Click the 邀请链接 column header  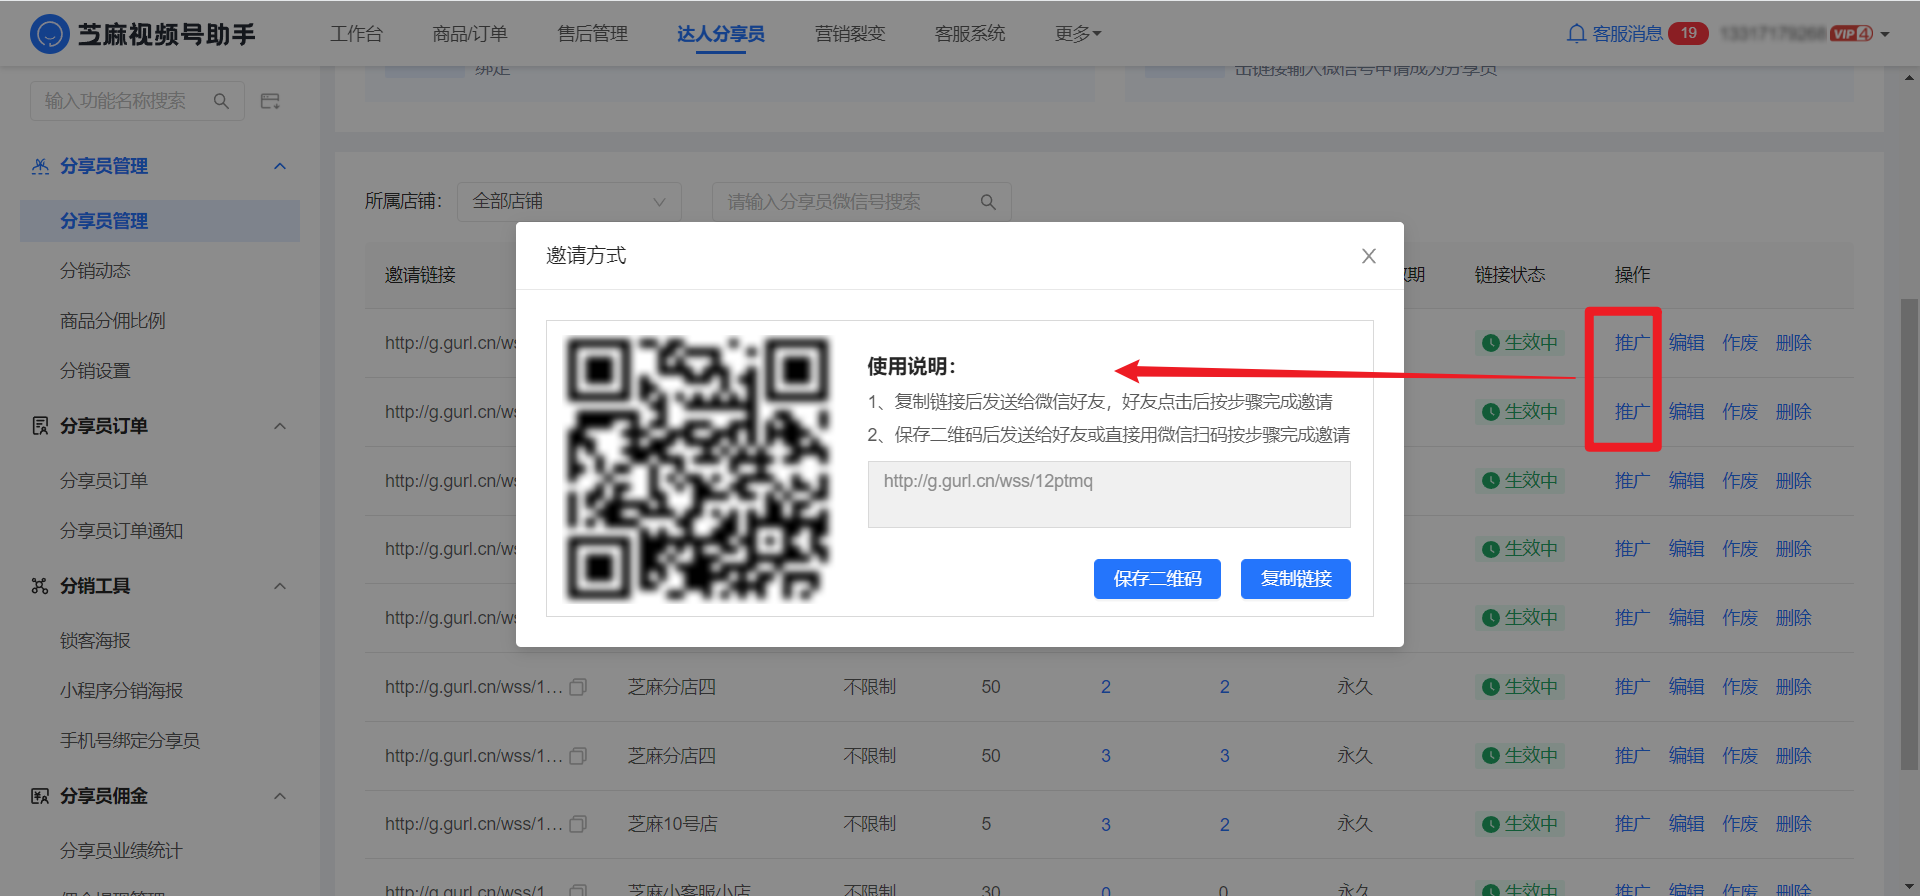[420, 275]
